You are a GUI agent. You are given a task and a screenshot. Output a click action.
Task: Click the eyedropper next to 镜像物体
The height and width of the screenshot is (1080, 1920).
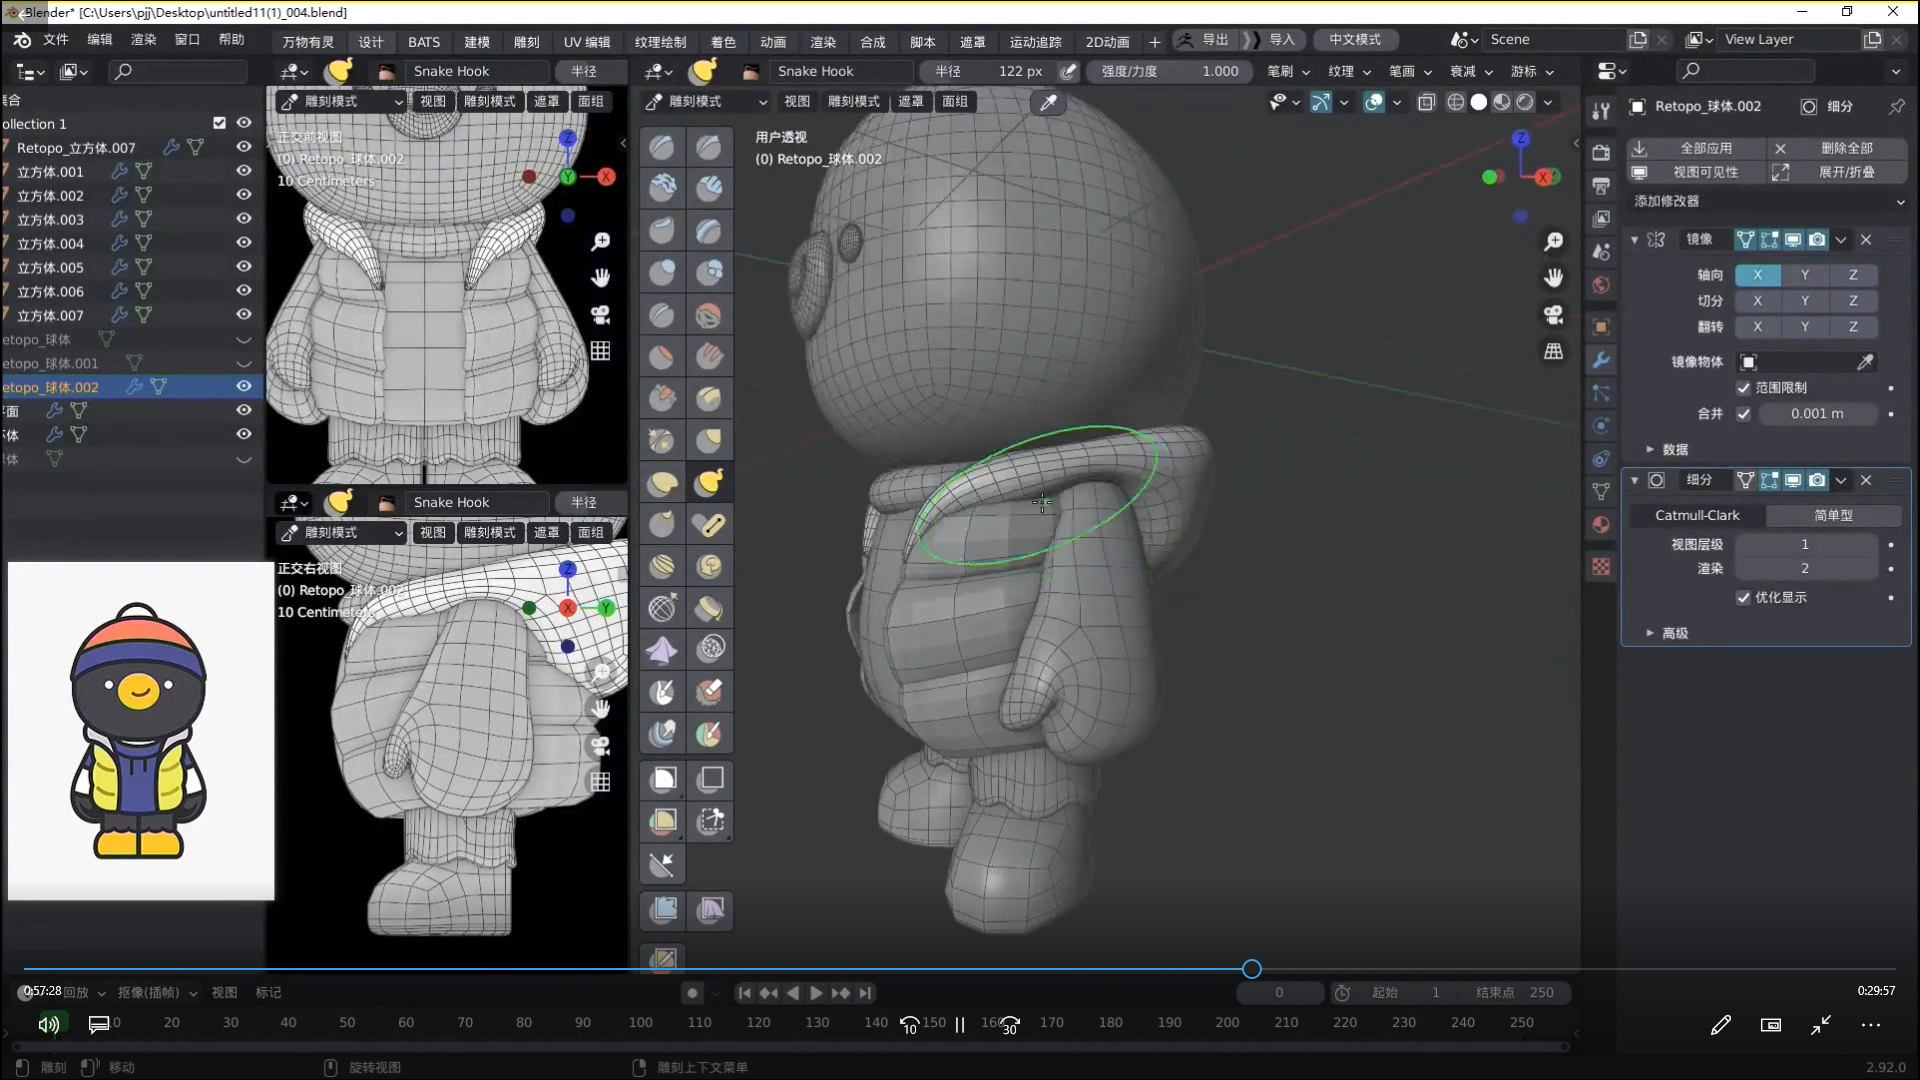click(x=1865, y=362)
